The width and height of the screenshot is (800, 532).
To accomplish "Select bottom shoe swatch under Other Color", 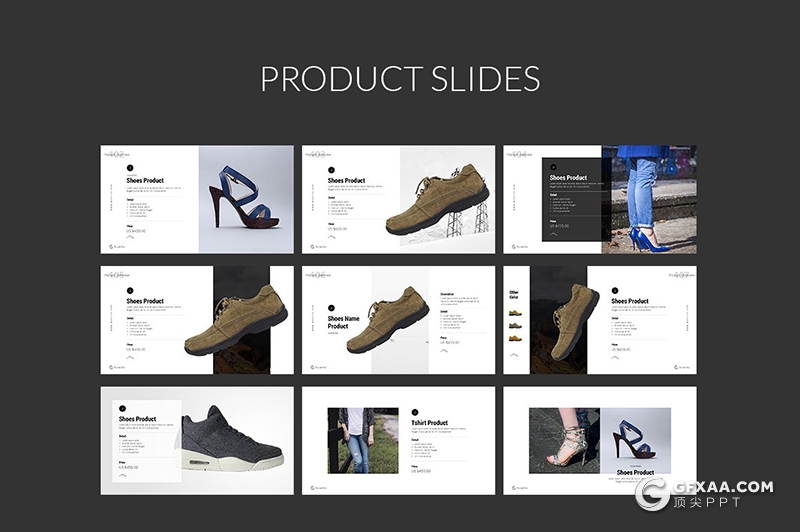I will coord(515,338).
